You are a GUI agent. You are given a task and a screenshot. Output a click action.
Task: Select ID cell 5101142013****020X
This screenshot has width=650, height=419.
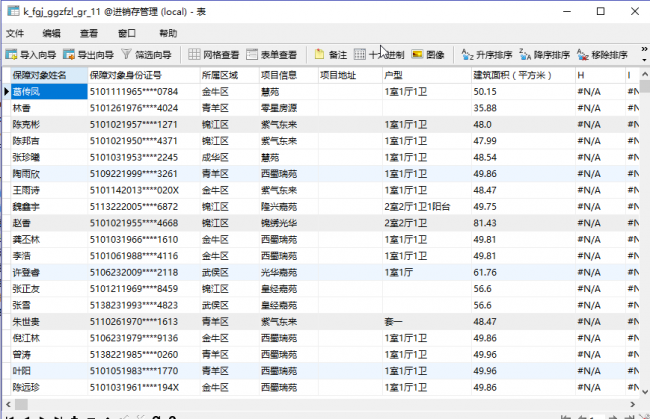coord(143,190)
